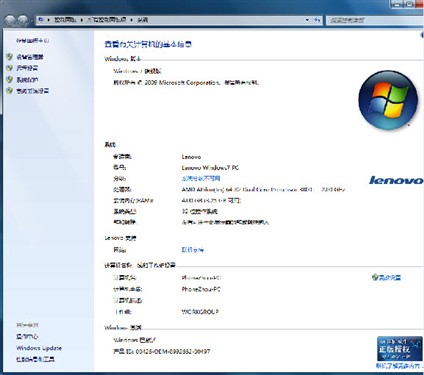This screenshot has width=424, height=375.
Task: Click the AMD Athlon processor text
Action: (263, 189)
